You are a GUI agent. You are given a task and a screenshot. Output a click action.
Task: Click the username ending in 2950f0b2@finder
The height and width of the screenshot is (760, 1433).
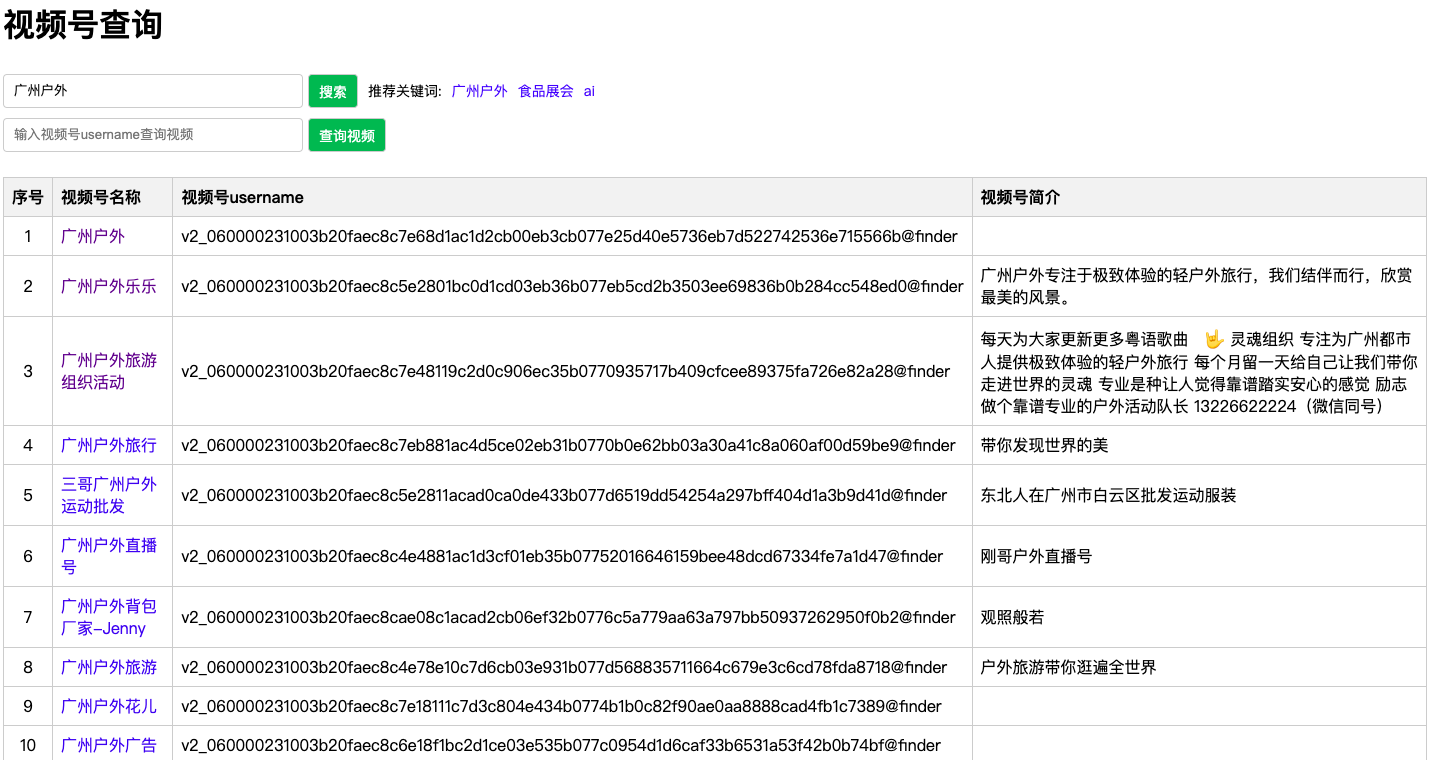568,617
